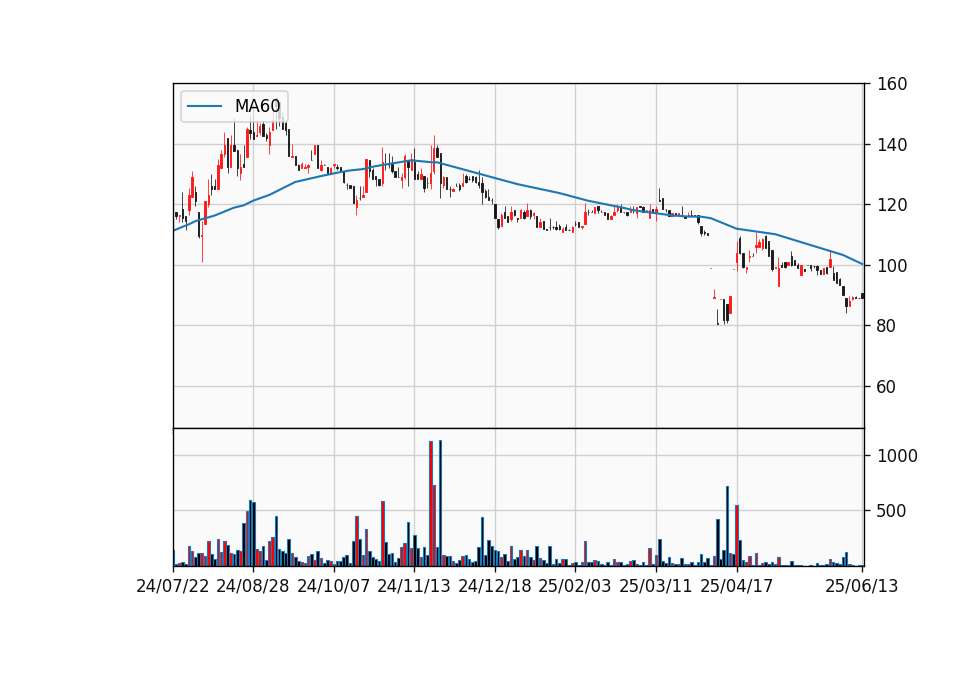Select the 160 price axis label
Image resolution: width=960 pixels, height=690 pixels.
pos(892,84)
